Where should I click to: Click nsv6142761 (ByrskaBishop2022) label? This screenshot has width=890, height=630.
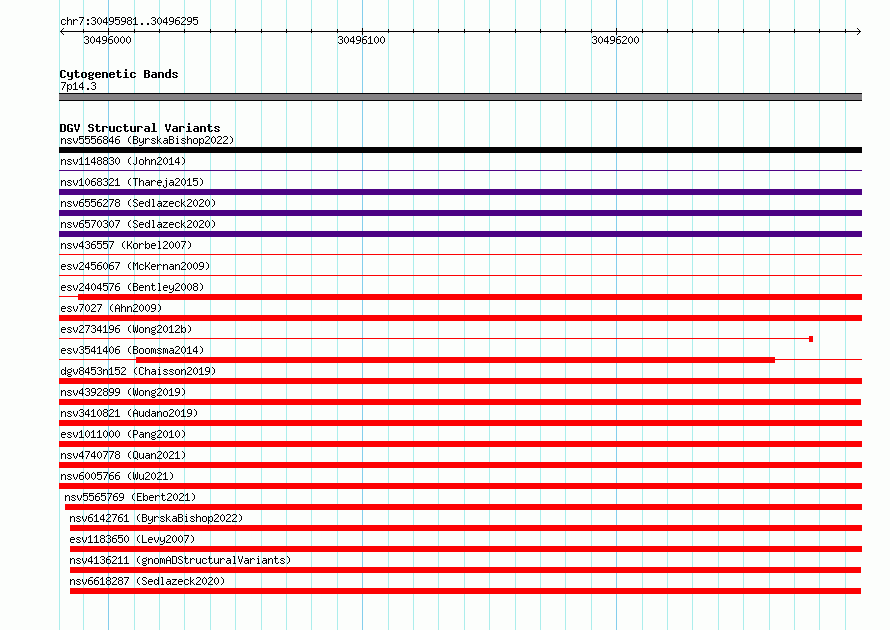156,518
